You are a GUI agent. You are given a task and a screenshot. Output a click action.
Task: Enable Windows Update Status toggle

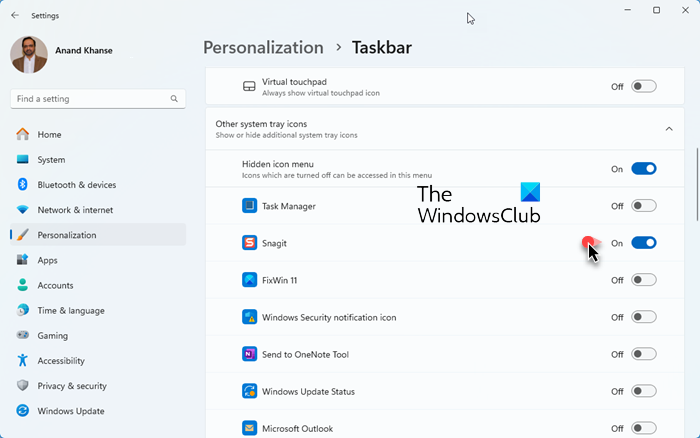[644, 391]
